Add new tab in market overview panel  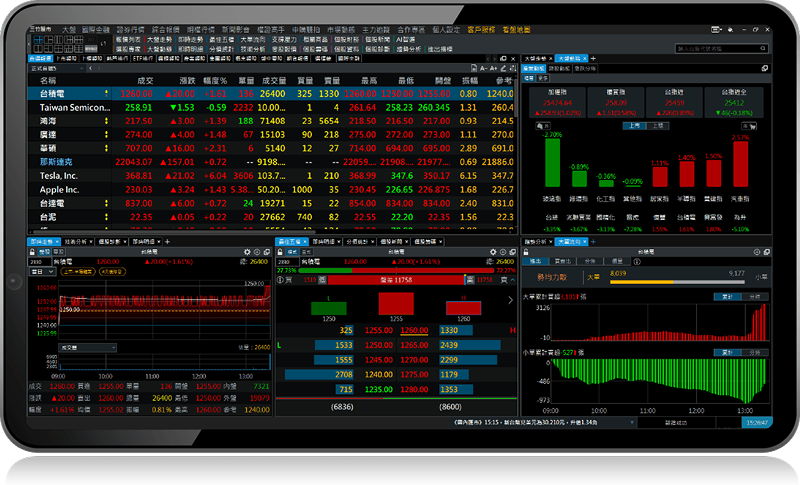593,58
